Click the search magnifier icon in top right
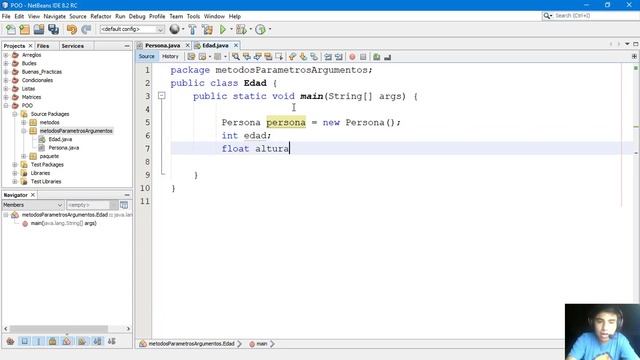Screen dimensions: 640x360 (x=547, y=16)
